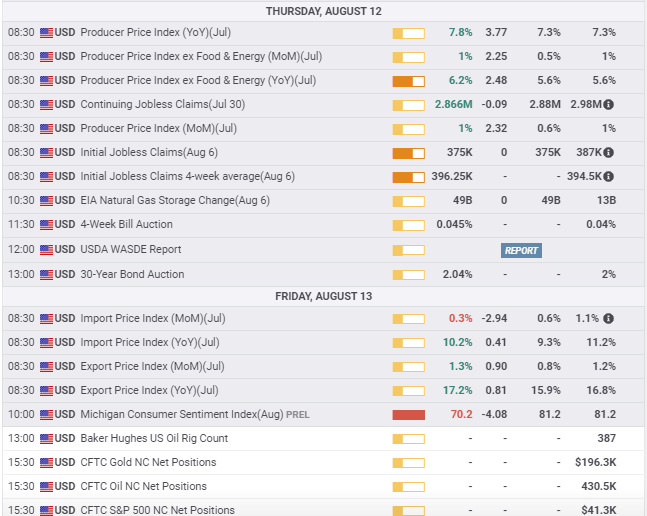This screenshot has height=516, width=647.
Task: Click info icon next to 394.5K previous value
Action: coord(608,177)
